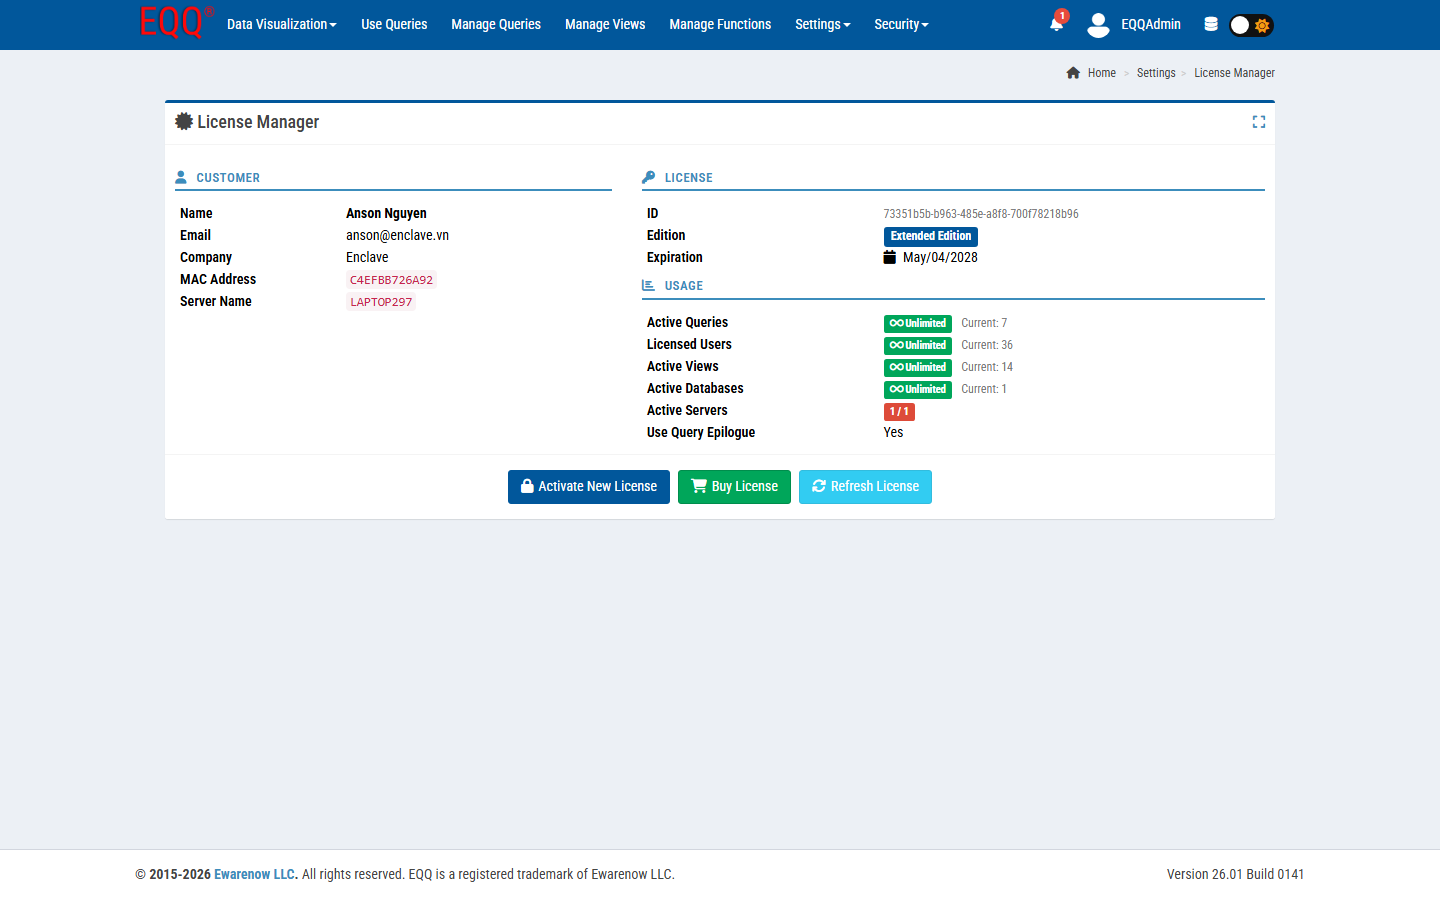
Task: Open the notifications bell icon
Action: pos(1056,24)
